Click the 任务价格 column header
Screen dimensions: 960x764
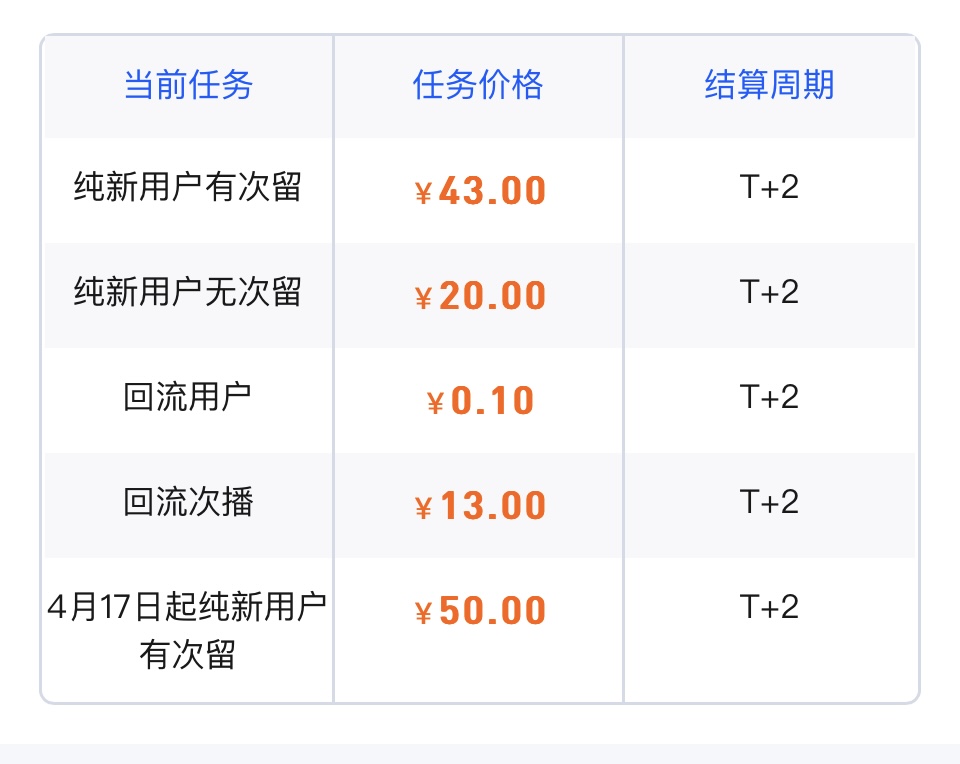[x=478, y=84]
